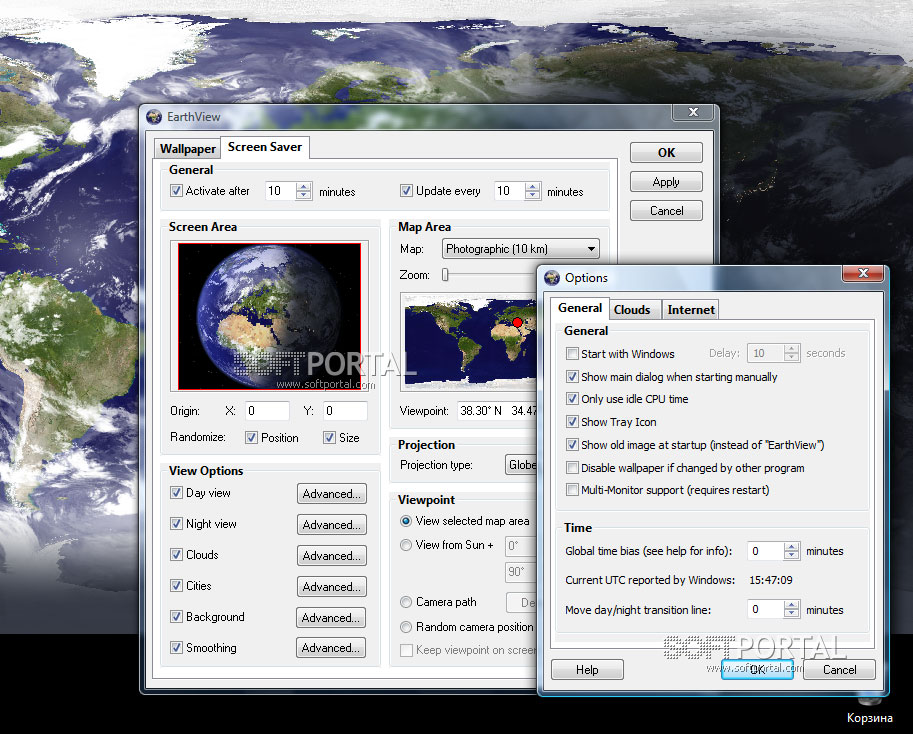
Task: Decrease Global time bias with down arrow
Action: tap(791, 555)
